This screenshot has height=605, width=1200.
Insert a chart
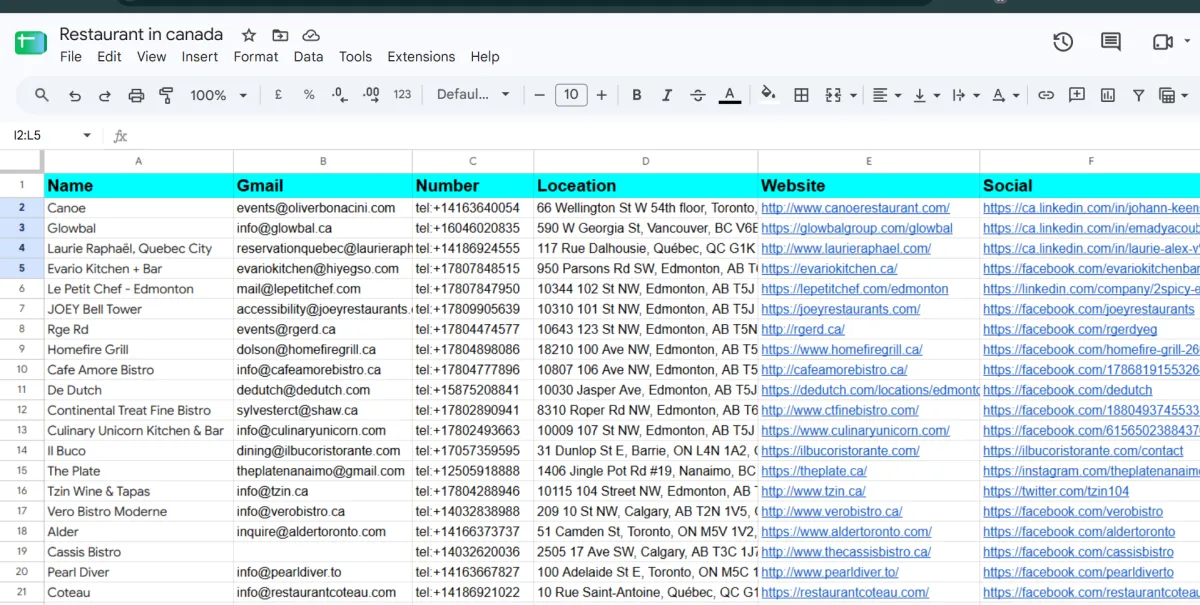[x=1107, y=95]
